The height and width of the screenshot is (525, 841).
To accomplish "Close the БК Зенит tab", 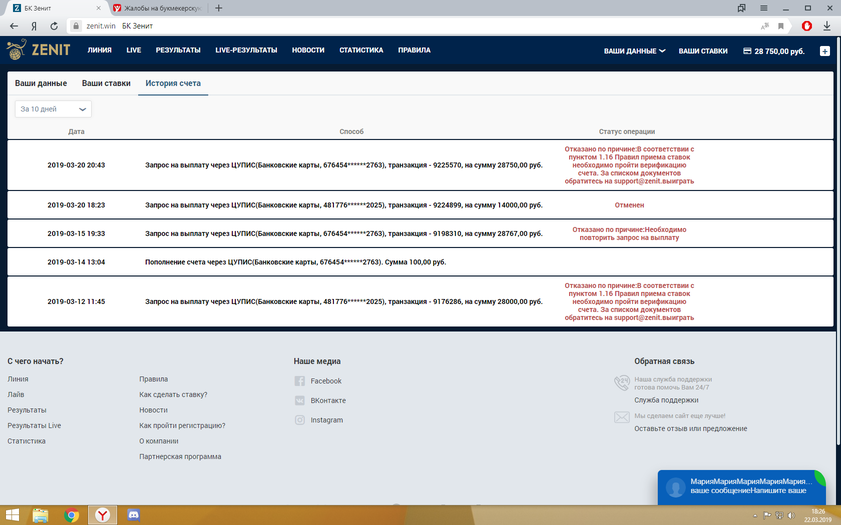I will (x=98, y=8).
